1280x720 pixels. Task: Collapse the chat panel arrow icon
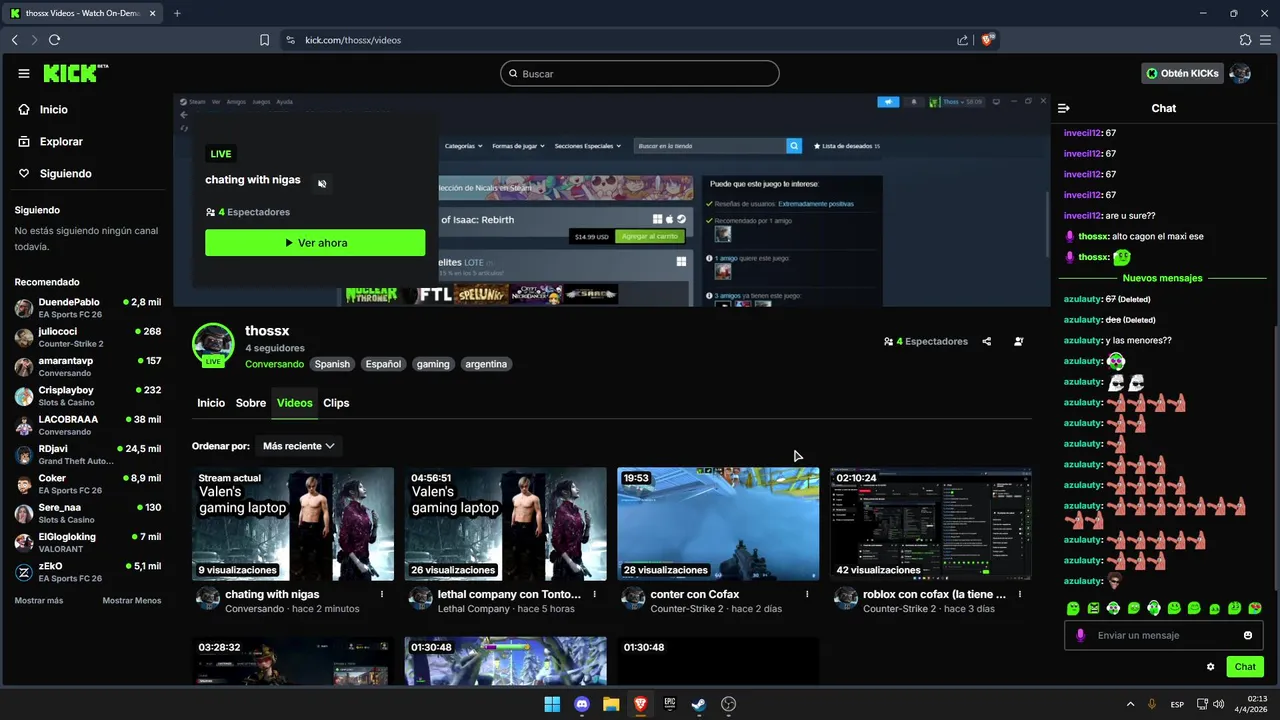tap(1064, 108)
